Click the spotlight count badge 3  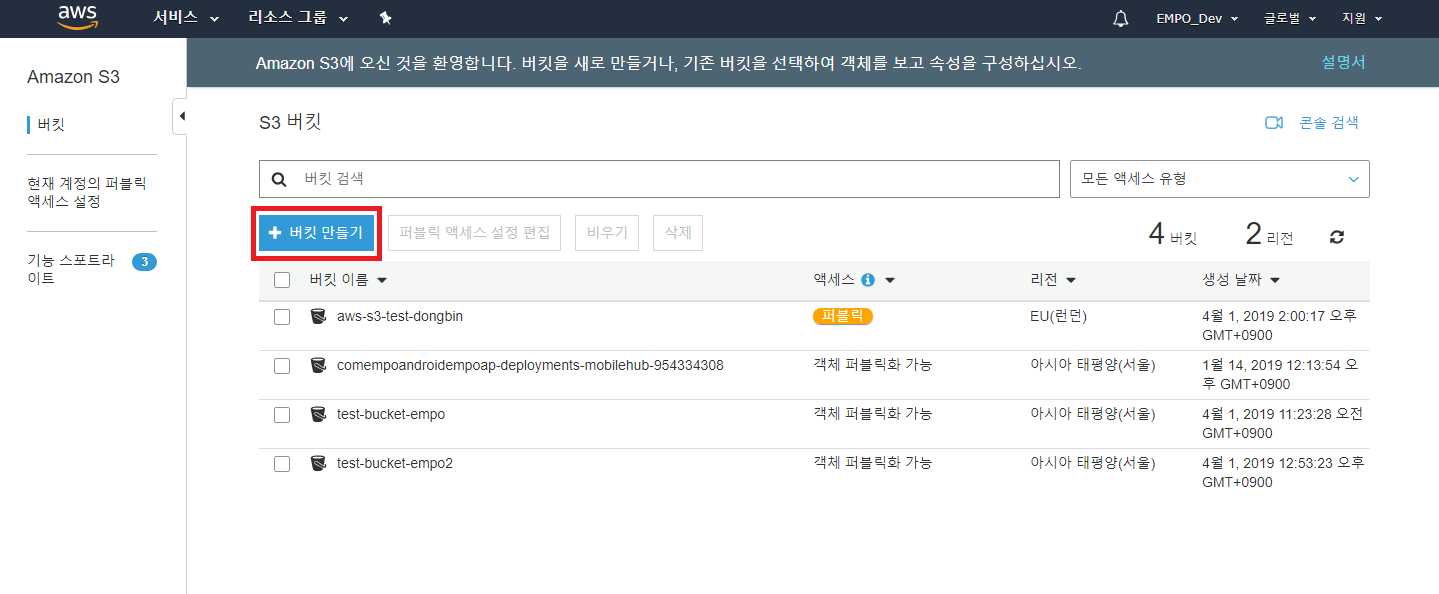click(145, 262)
